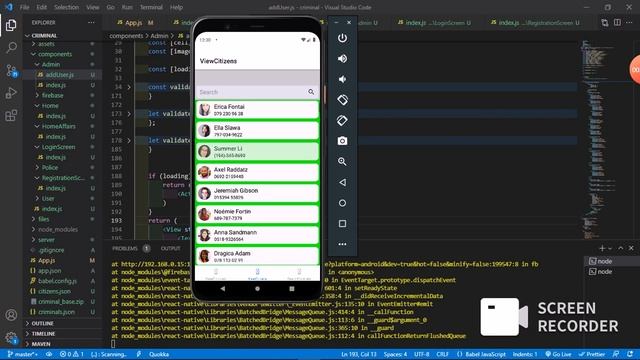Open the Explorer view in activity bar

point(11,25)
